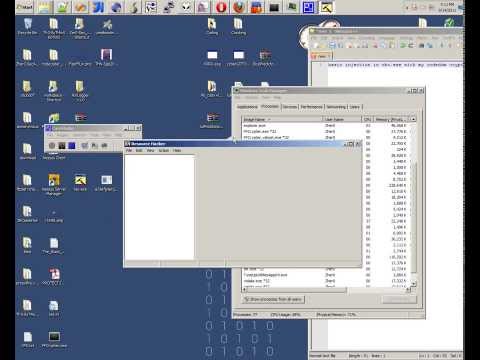The height and width of the screenshot is (360, 480).
Task: Sort processes by User Name column
Action: pyautogui.click(x=342, y=119)
